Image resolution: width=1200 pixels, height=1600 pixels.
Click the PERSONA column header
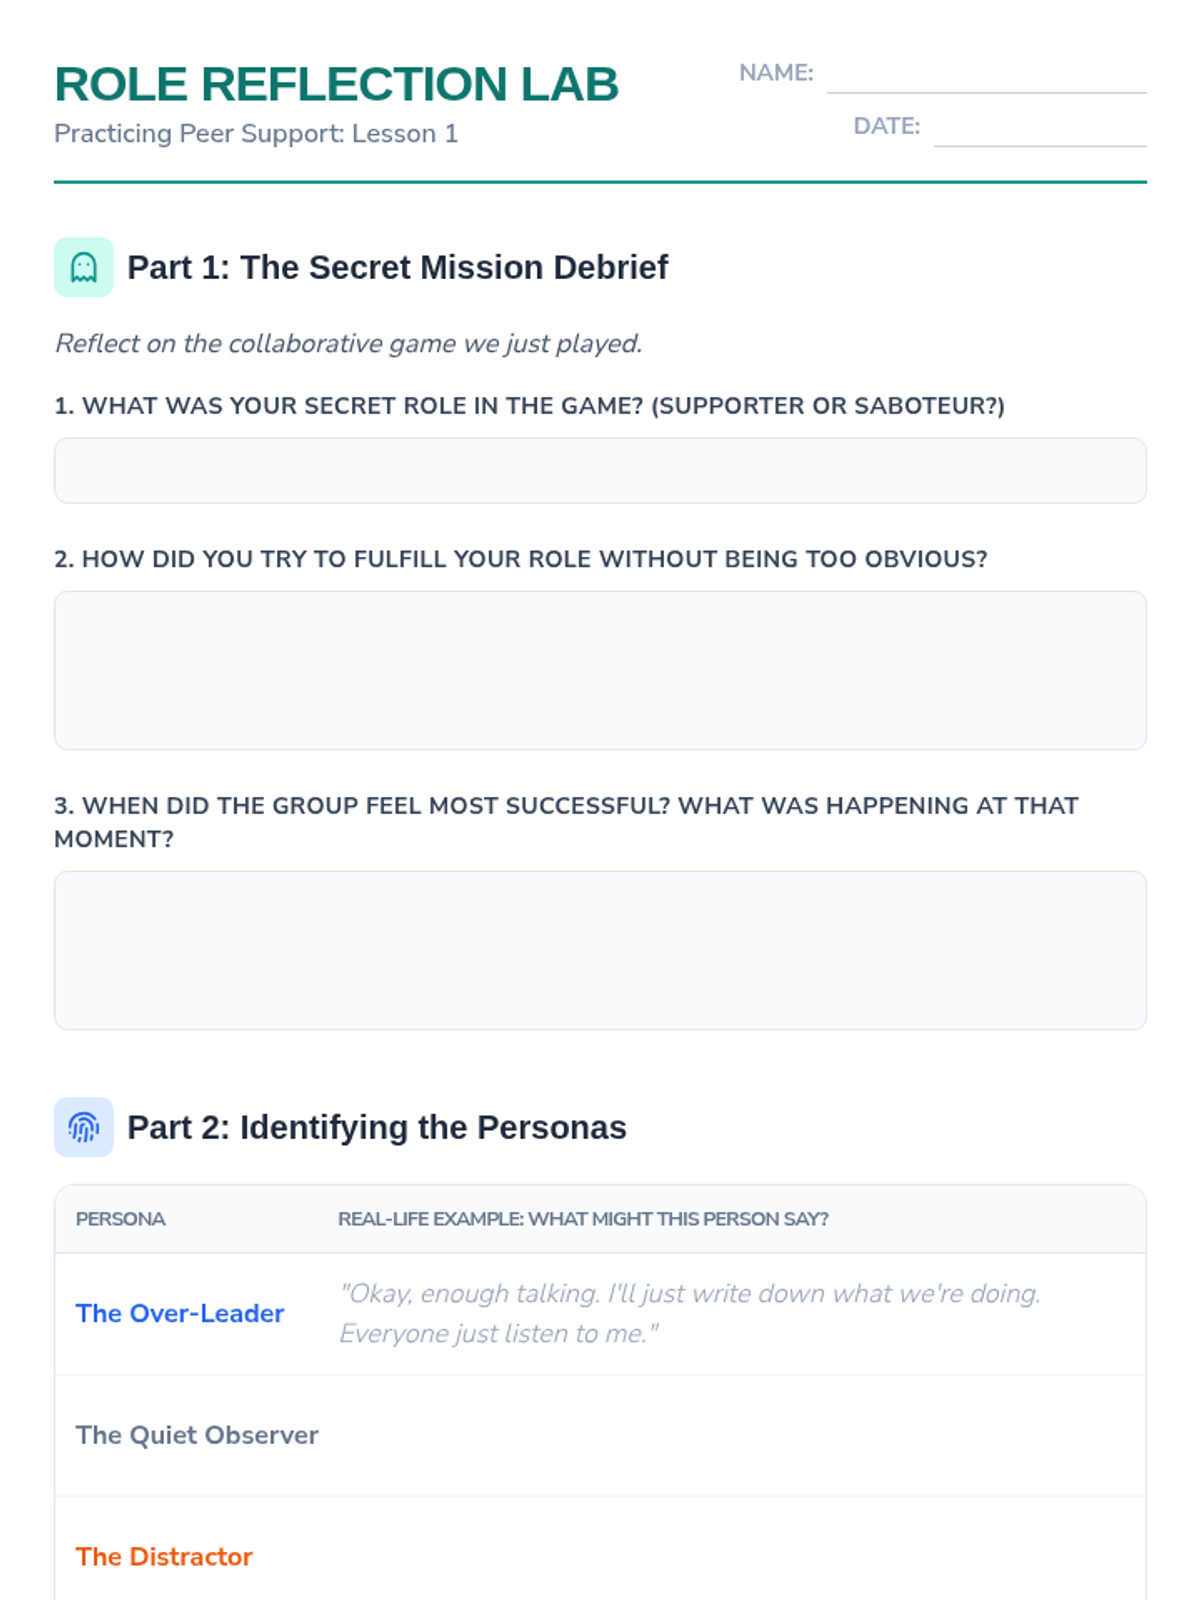[121, 1219]
